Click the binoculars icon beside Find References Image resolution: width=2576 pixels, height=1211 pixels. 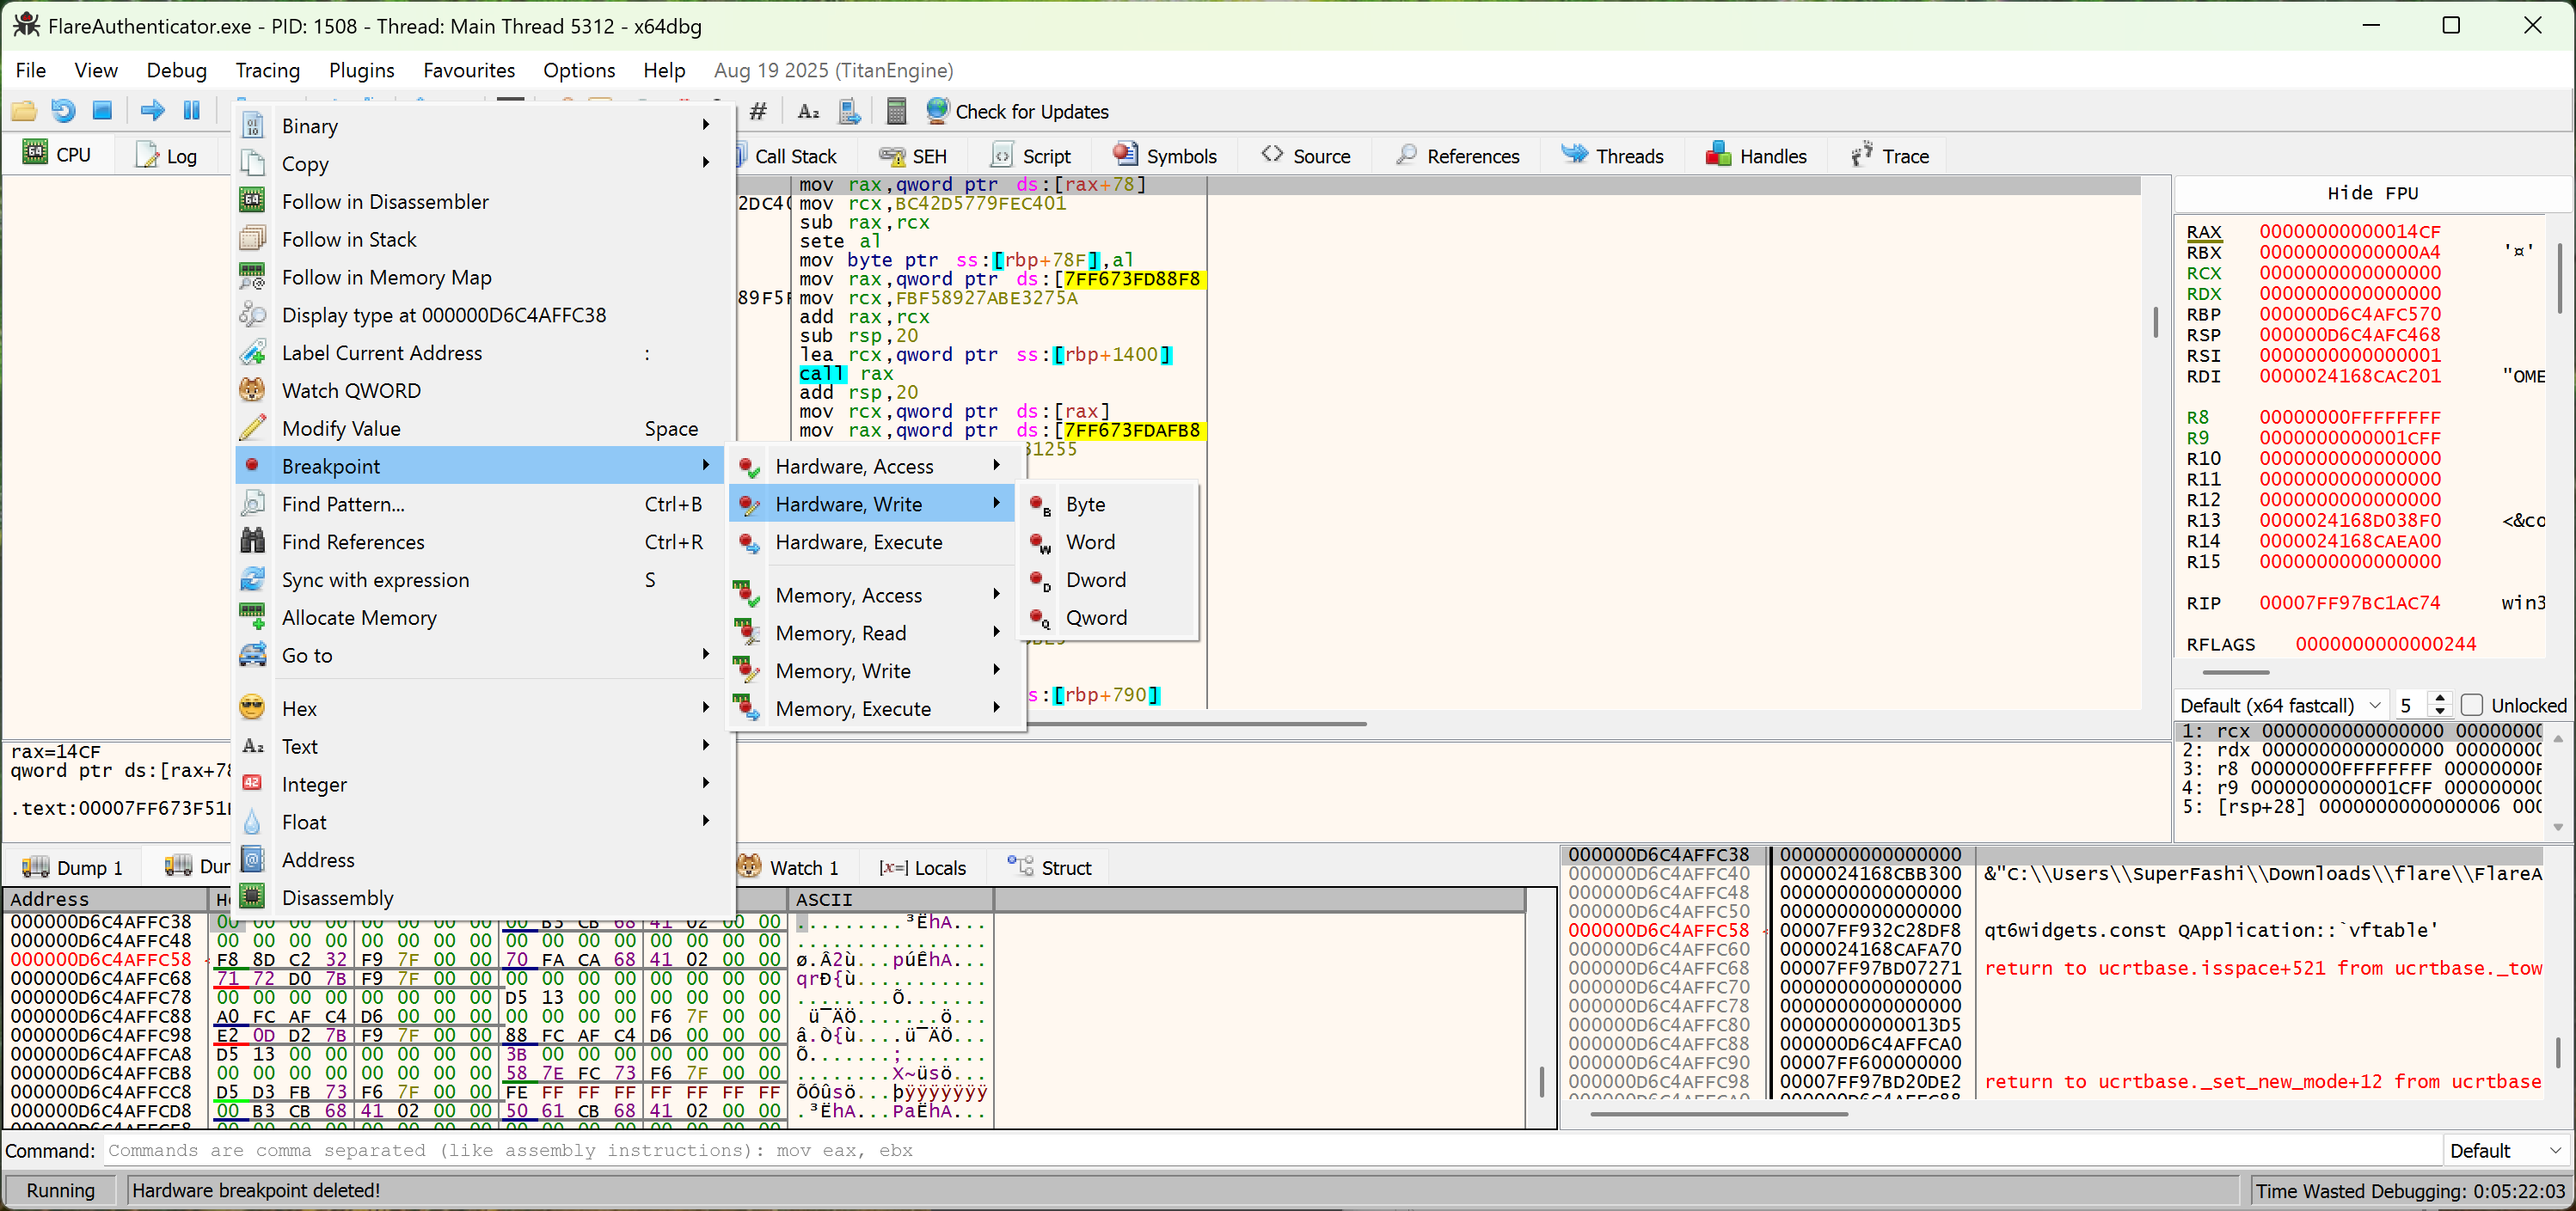coord(253,541)
